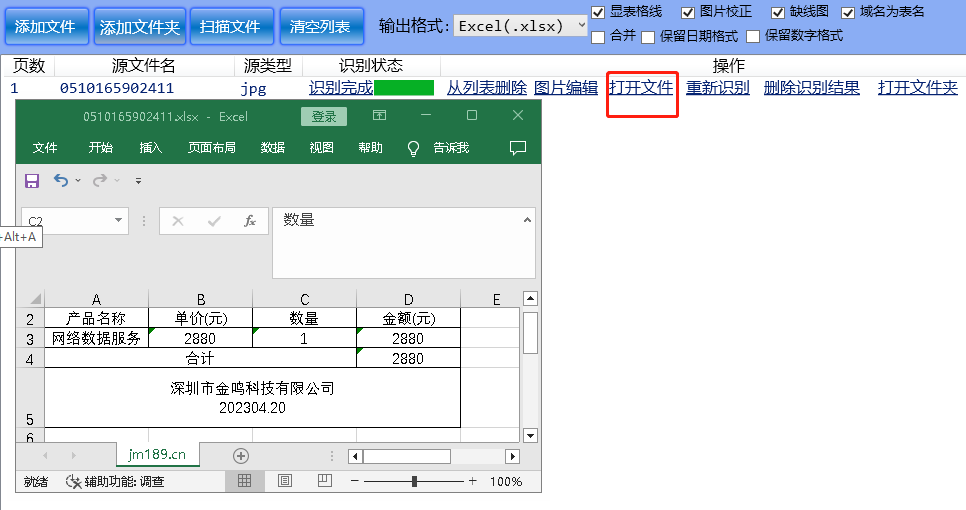Open the 数据 ribbon tab

[272, 148]
